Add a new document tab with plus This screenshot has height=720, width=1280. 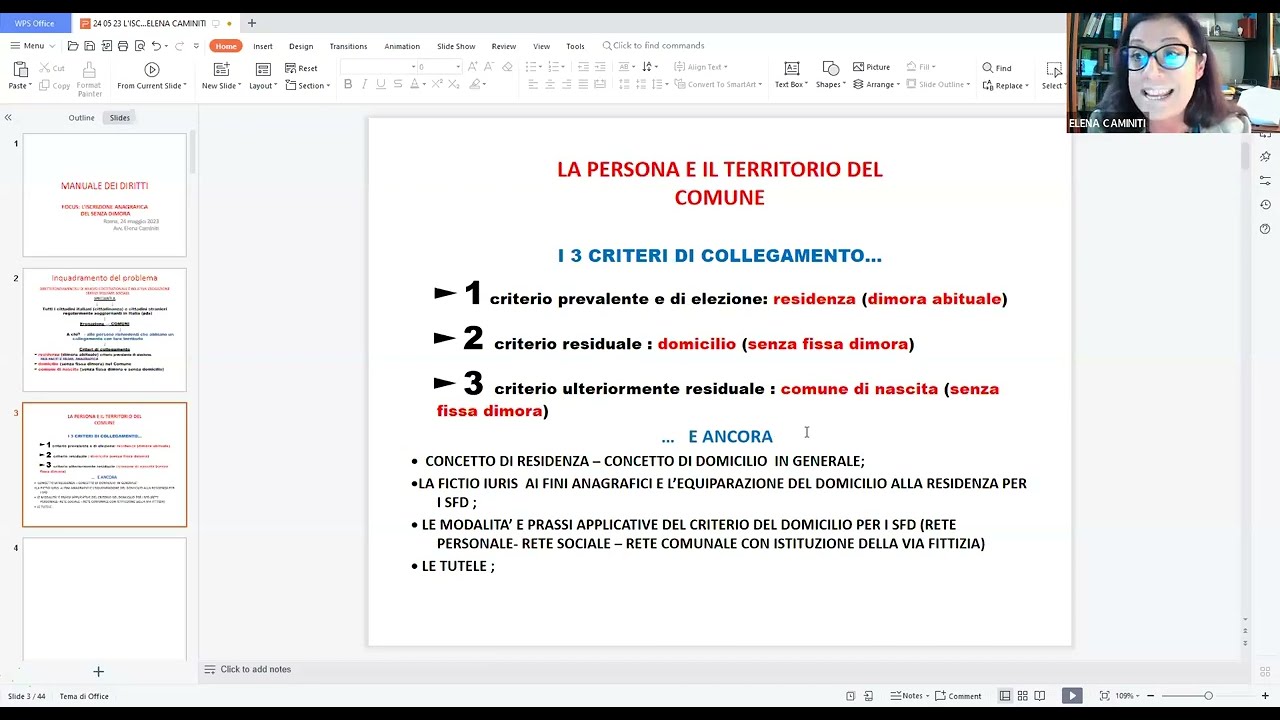point(251,23)
